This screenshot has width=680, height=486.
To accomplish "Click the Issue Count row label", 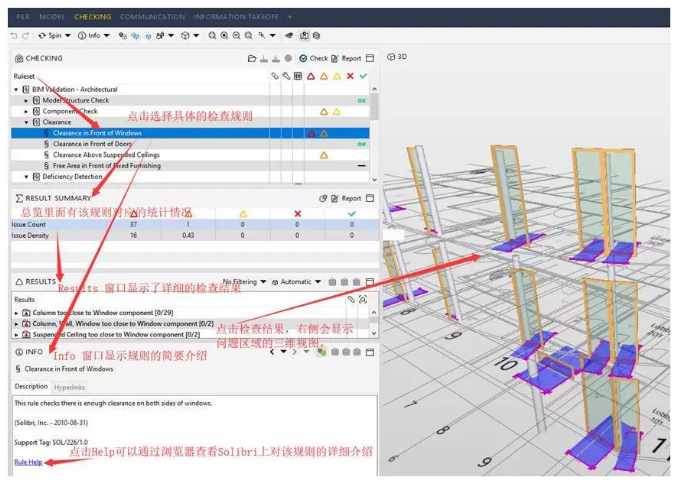I will pos(28,225).
